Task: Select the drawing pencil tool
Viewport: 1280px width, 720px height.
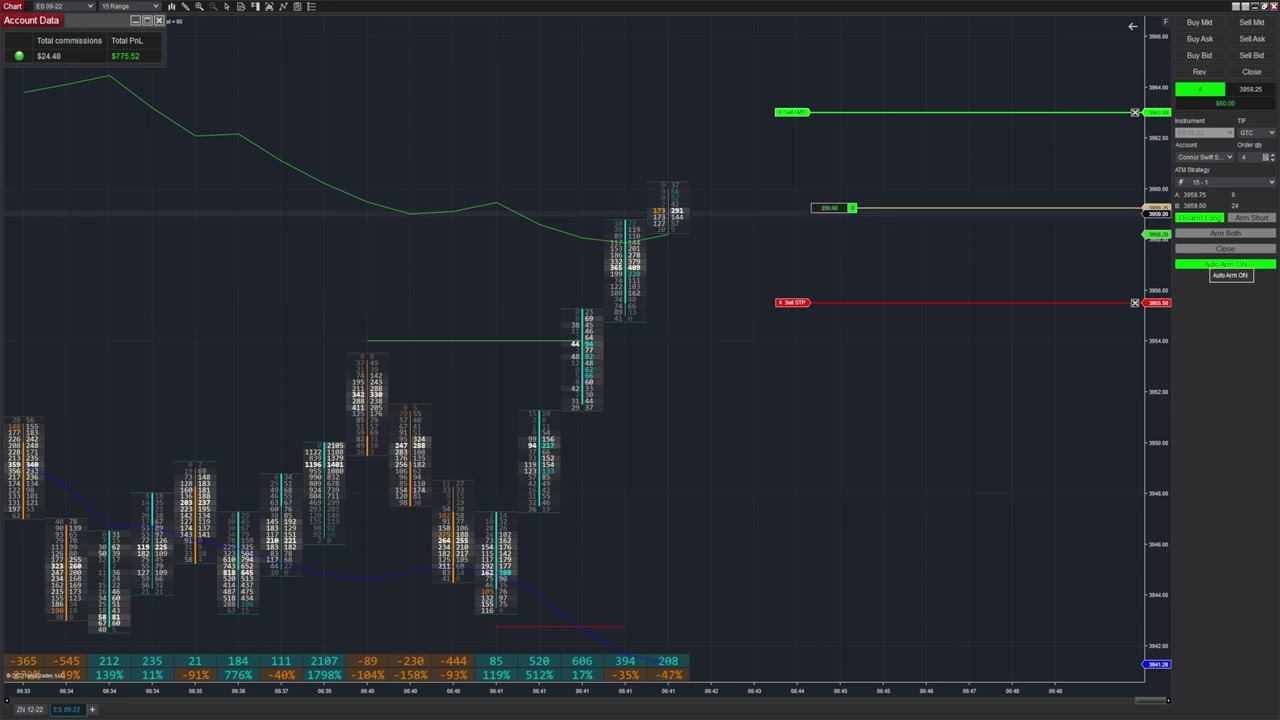Action: [185, 6]
